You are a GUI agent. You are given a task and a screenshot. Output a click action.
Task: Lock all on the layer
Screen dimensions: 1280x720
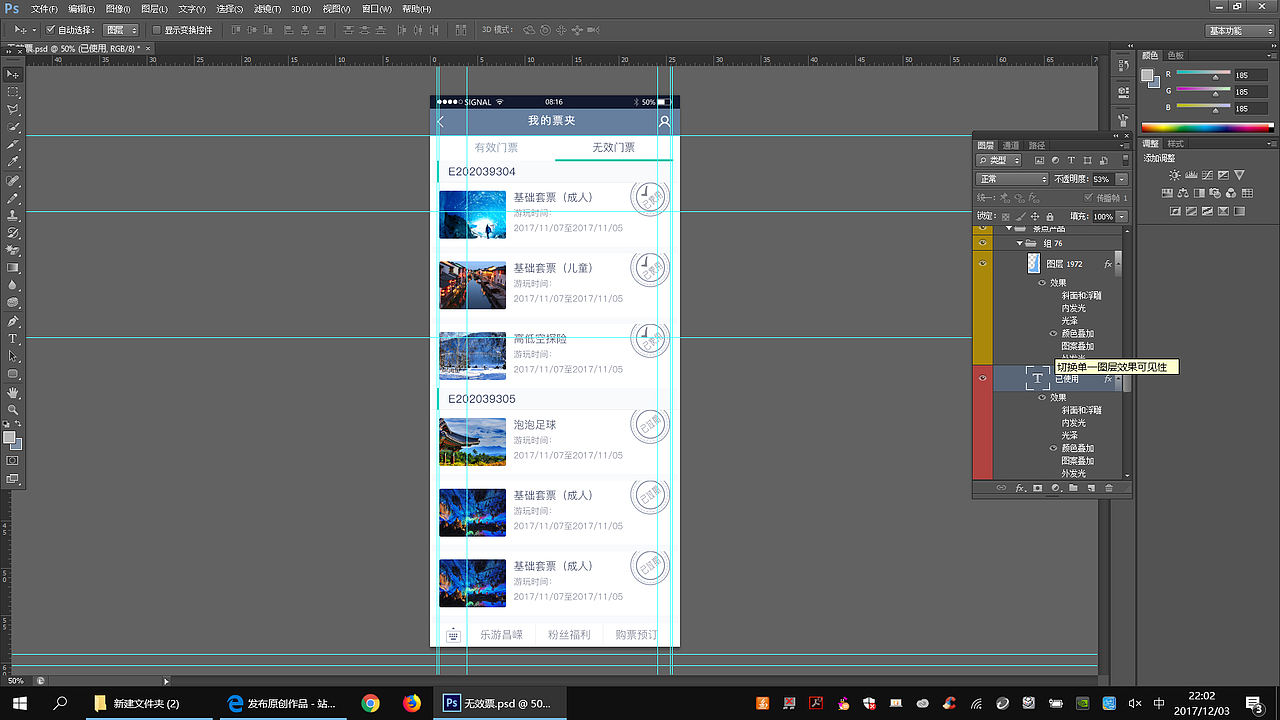point(1050,216)
